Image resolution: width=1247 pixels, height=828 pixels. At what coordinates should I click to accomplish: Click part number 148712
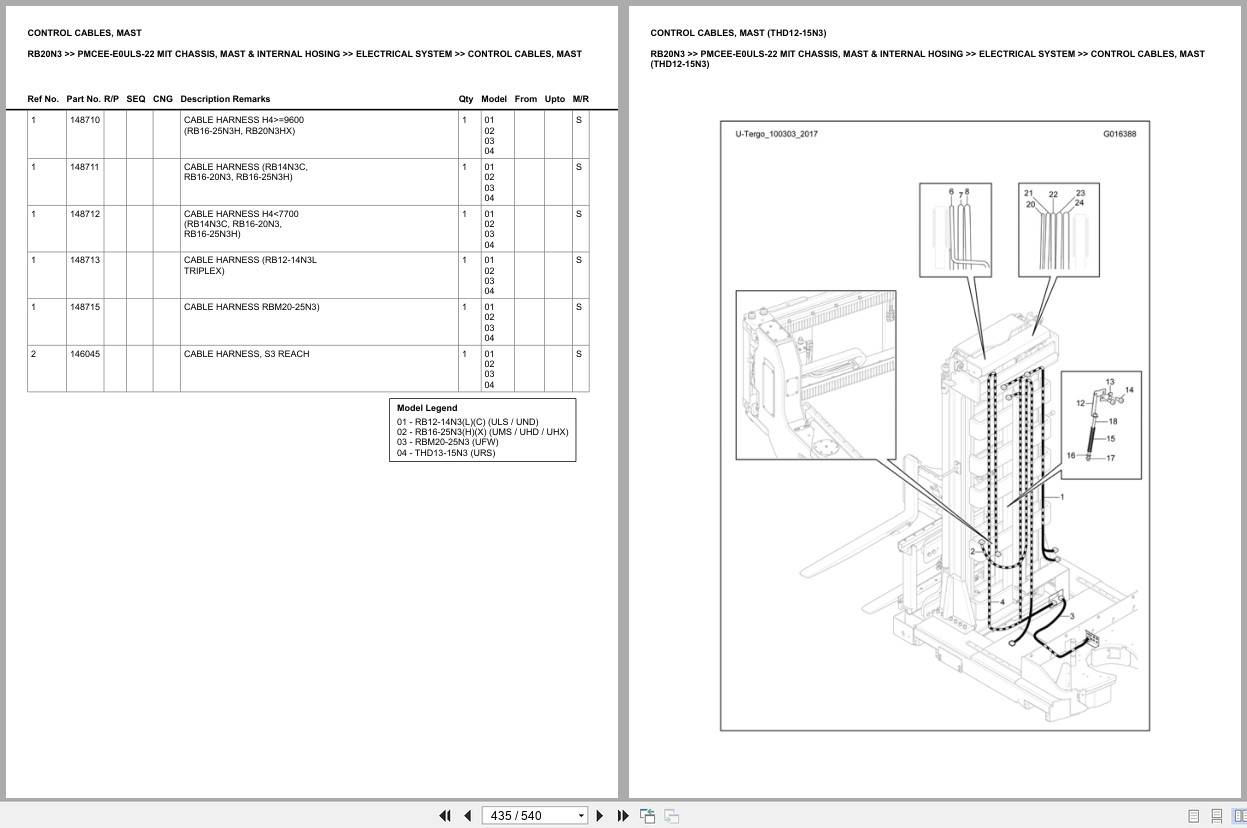(x=85, y=214)
